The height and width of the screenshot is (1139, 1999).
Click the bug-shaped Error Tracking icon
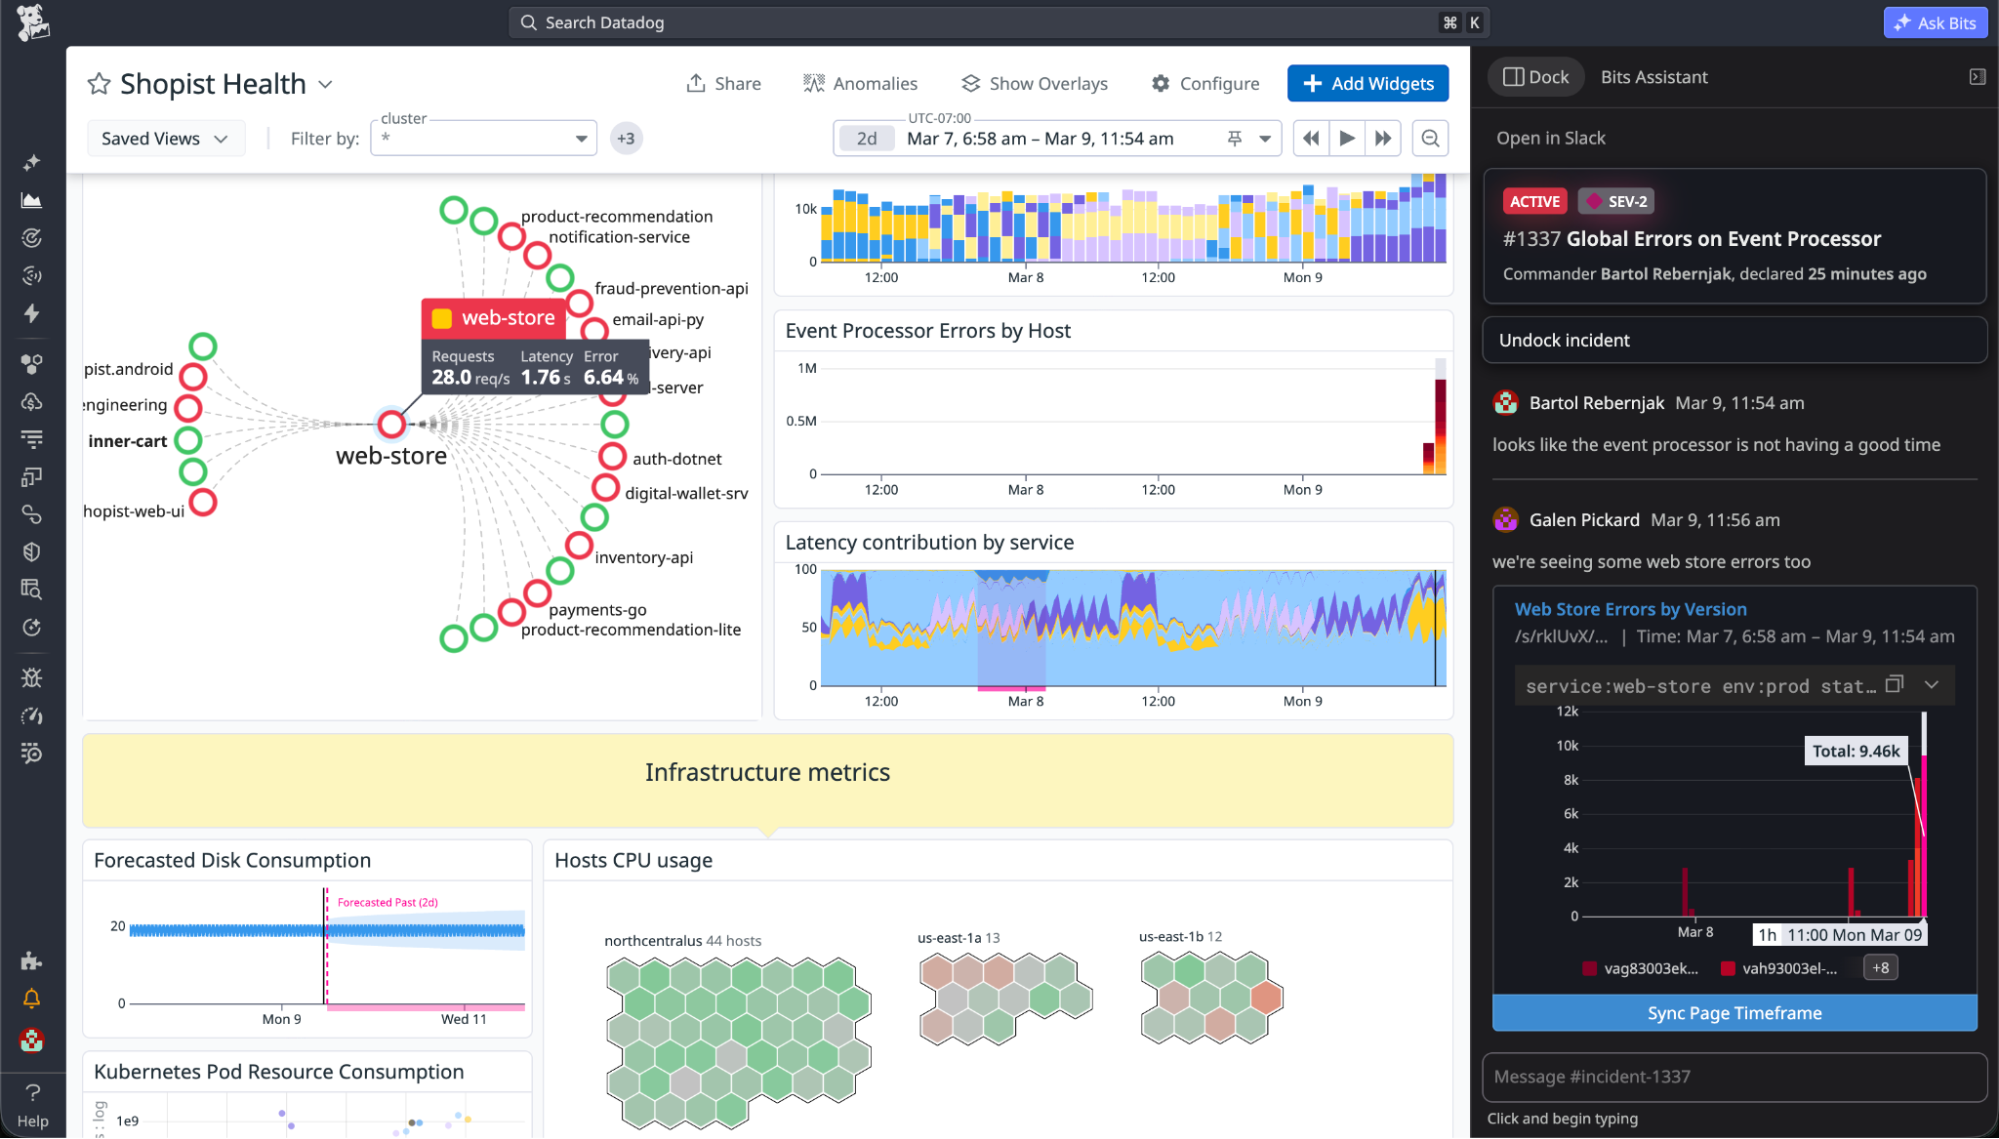pos(32,677)
